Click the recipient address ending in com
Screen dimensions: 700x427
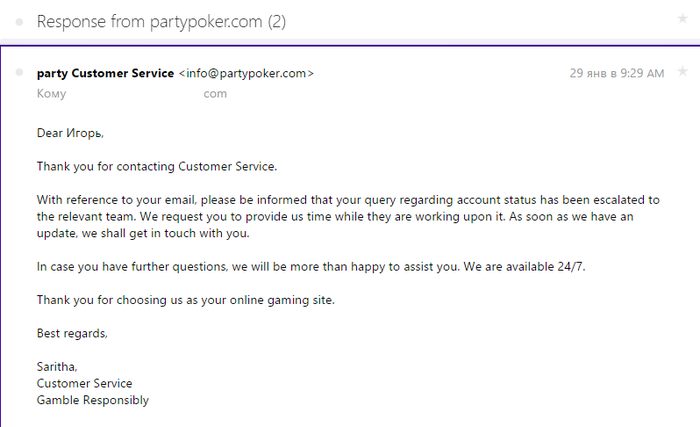pos(215,94)
